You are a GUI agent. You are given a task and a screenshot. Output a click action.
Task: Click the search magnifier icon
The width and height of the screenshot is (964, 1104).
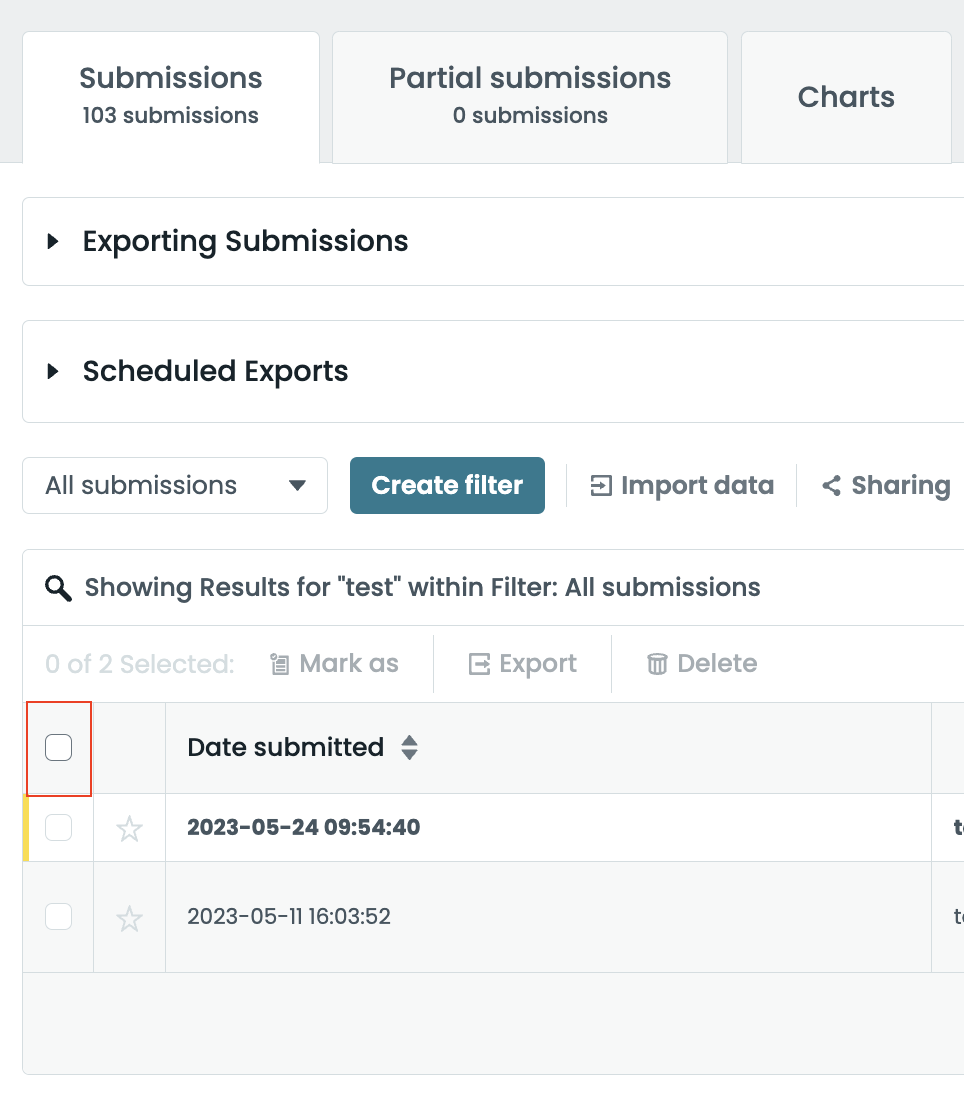pos(59,588)
